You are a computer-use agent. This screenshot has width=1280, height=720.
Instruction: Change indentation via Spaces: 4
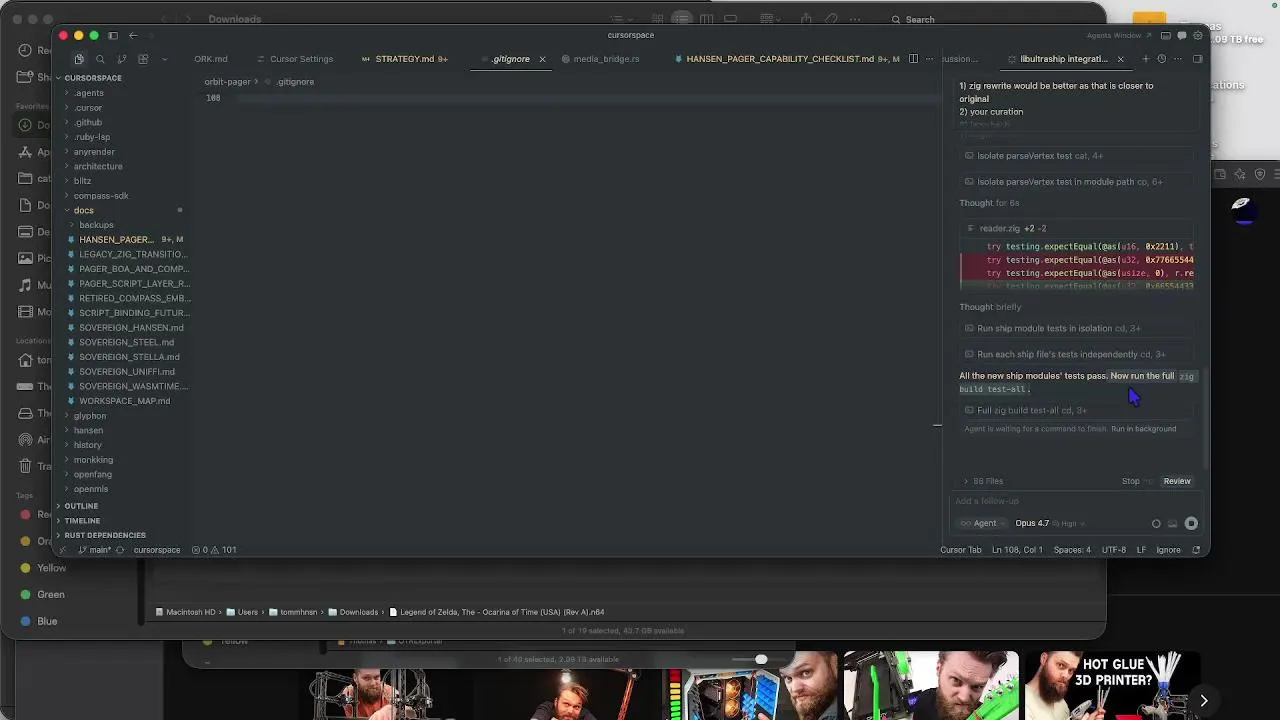(x=1072, y=550)
